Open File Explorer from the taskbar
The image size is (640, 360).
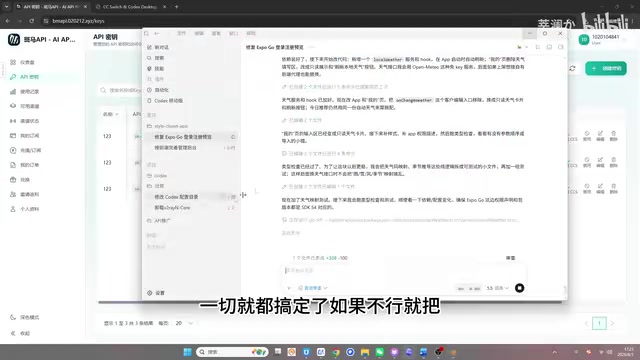click(365, 352)
